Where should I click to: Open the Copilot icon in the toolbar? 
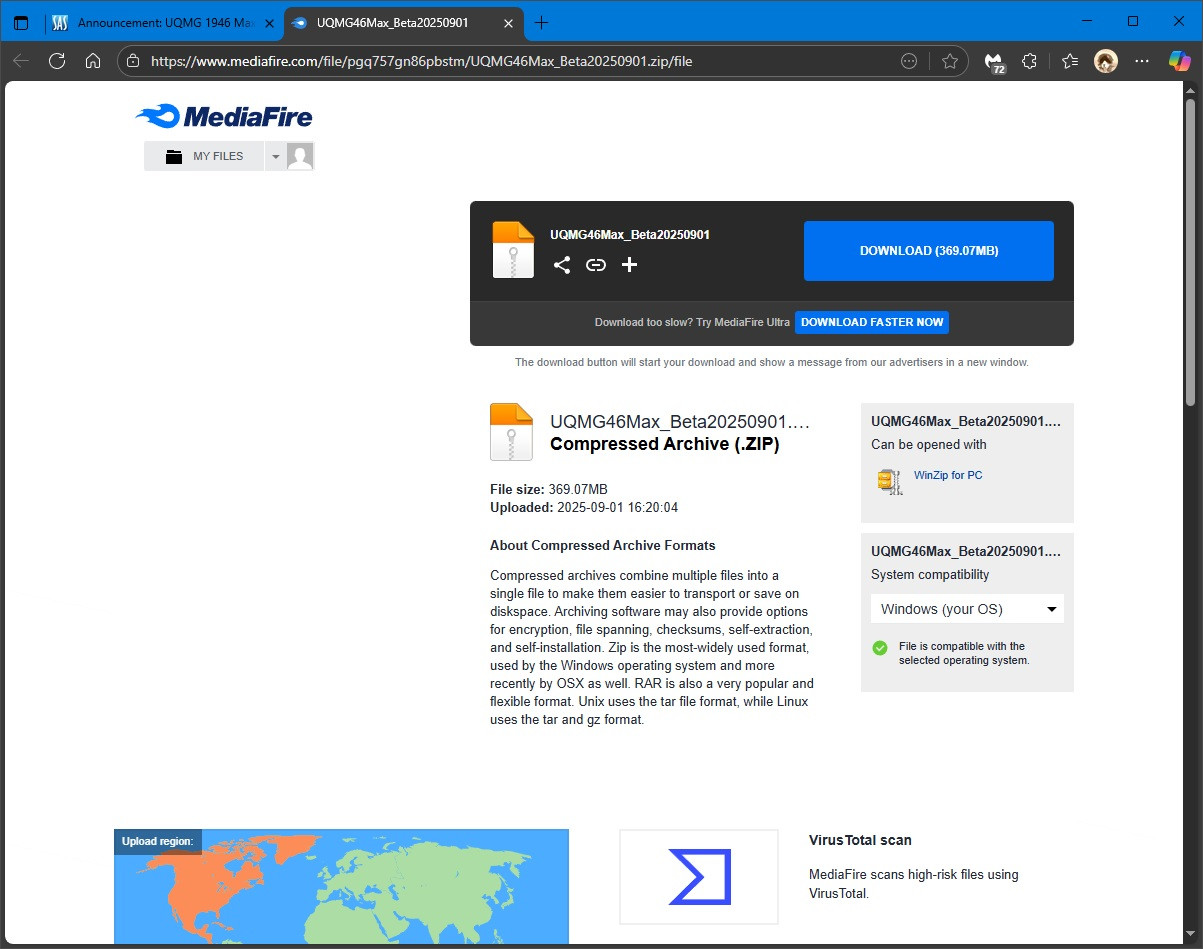tap(1180, 61)
